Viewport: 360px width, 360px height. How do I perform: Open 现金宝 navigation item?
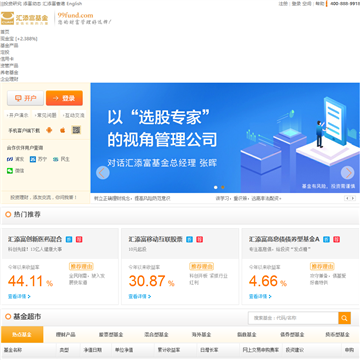(19, 39)
